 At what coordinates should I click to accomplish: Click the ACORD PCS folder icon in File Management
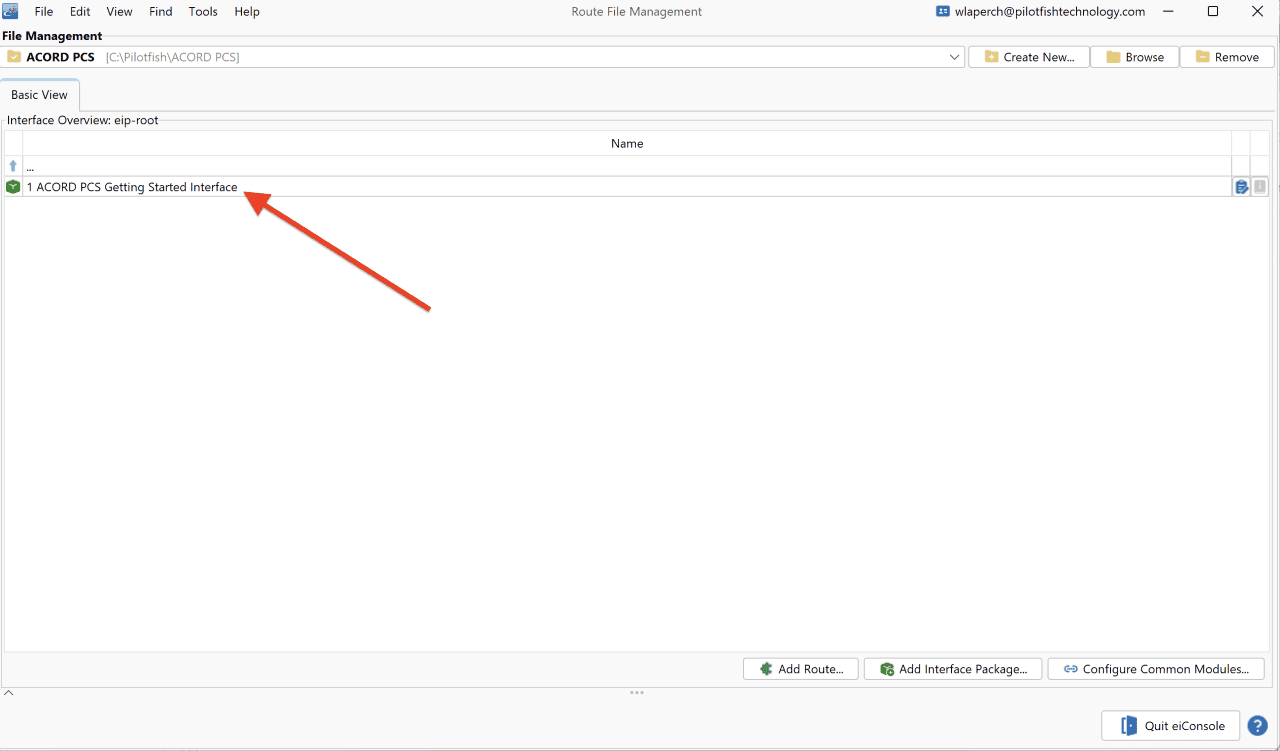[14, 57]
